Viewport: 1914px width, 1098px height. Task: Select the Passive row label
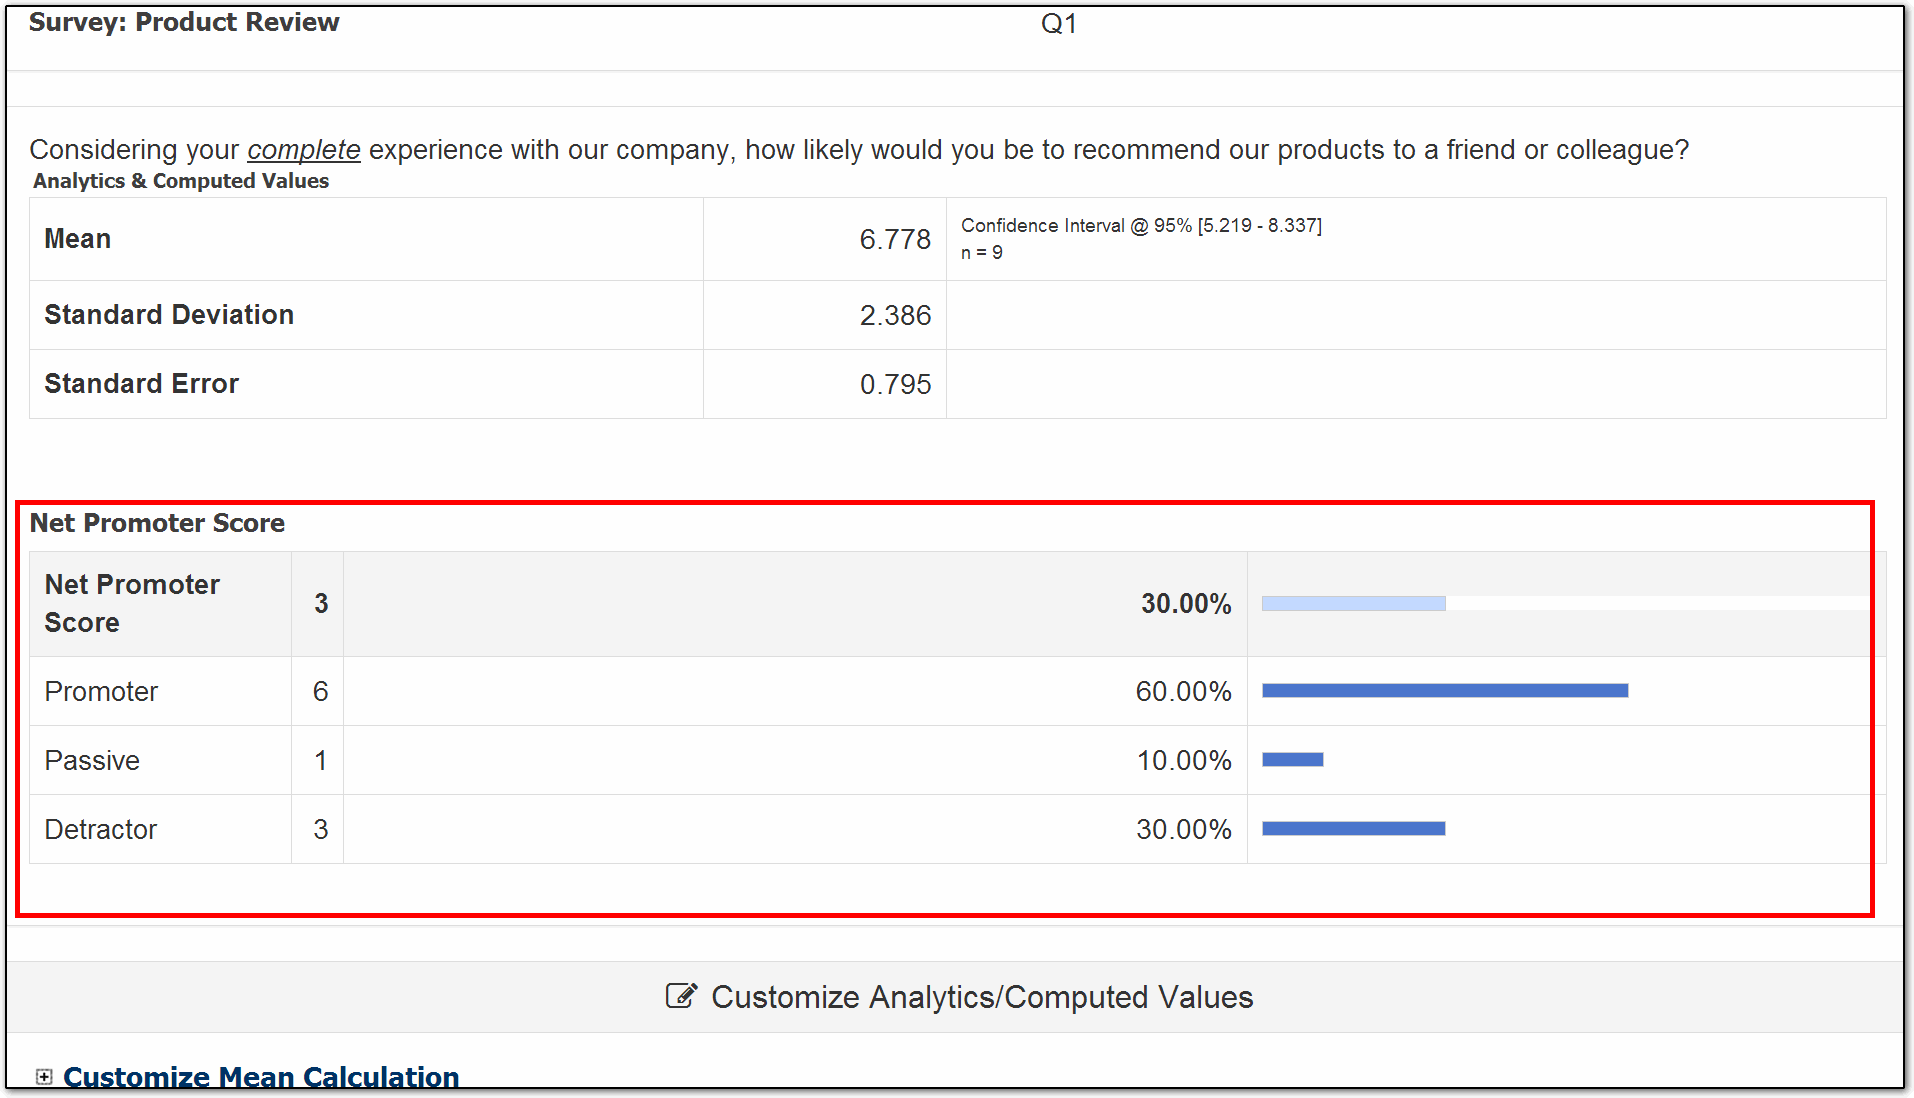click(92, 760)
